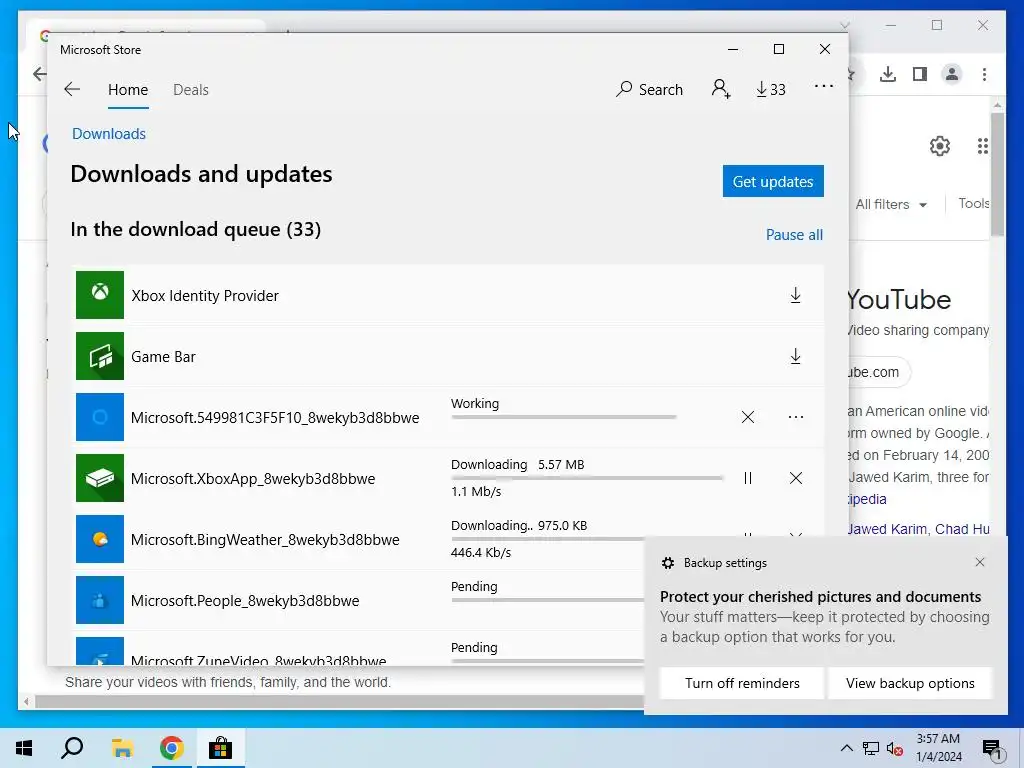The image size is (1024, 768).
Task: Switch to the Deals tab
Action: click(191, 89)
